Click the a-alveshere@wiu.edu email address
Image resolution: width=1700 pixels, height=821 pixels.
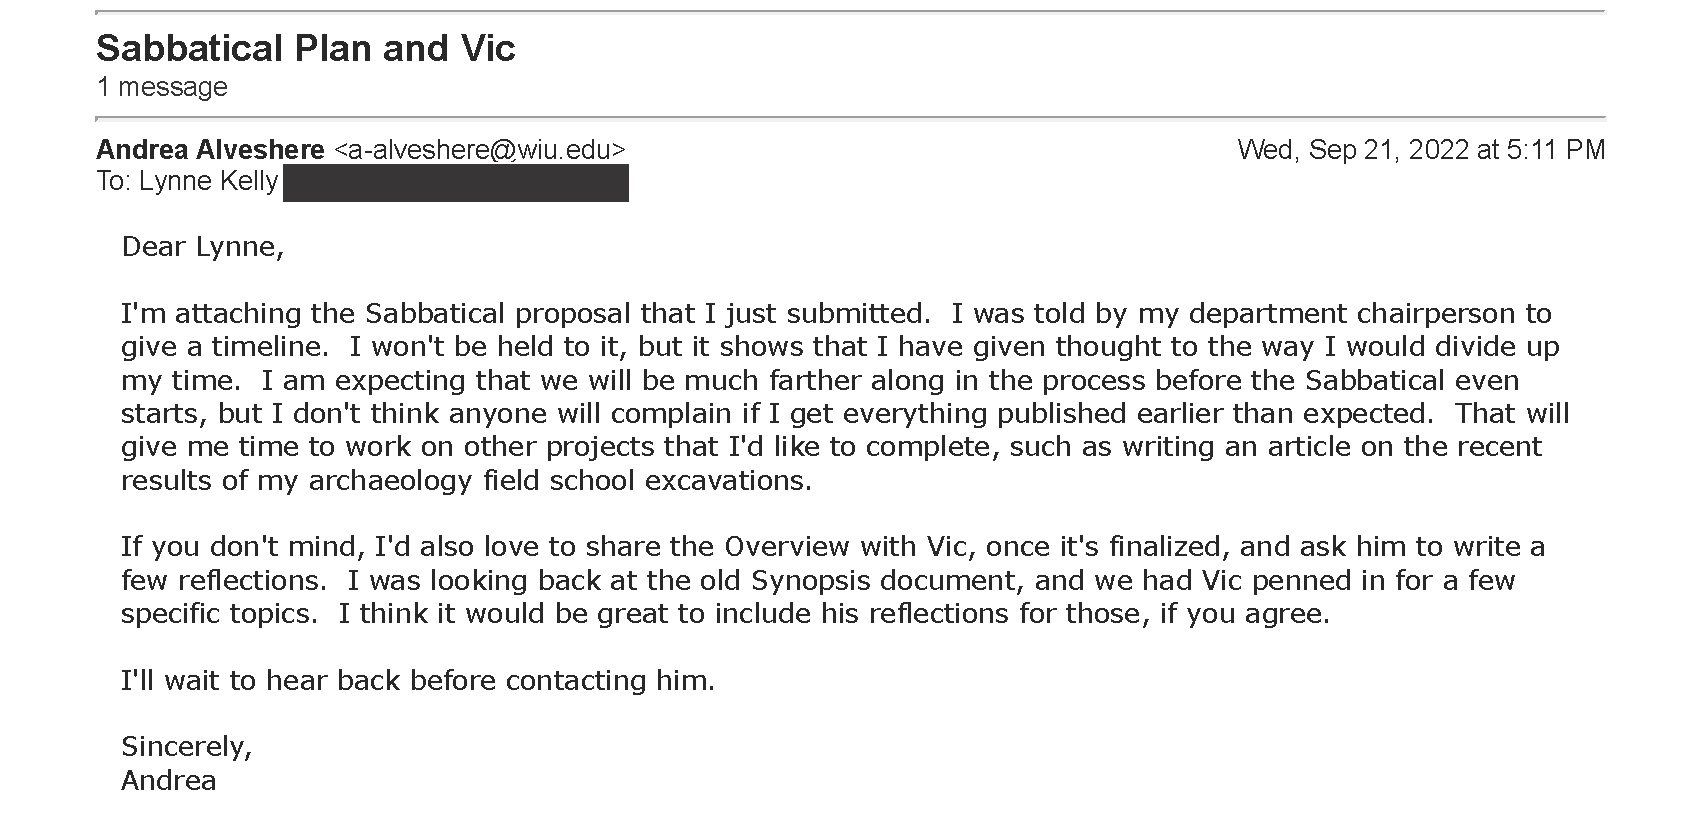click(480, 150)
